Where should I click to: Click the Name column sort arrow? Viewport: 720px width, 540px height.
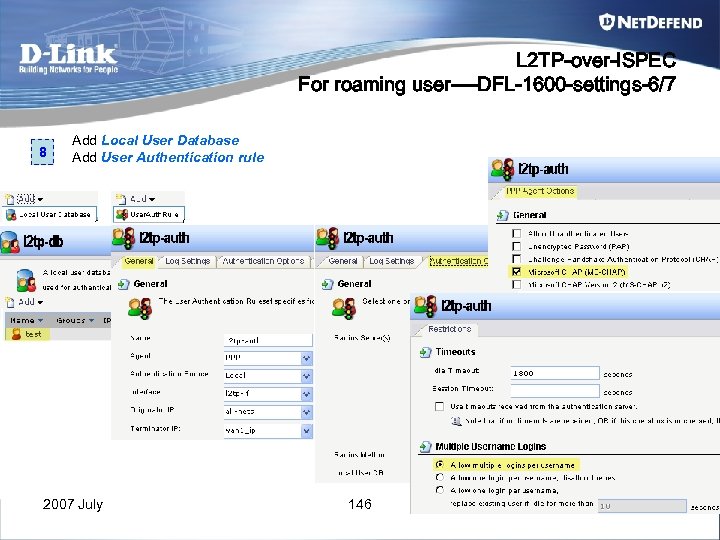(x=41, y=321)
